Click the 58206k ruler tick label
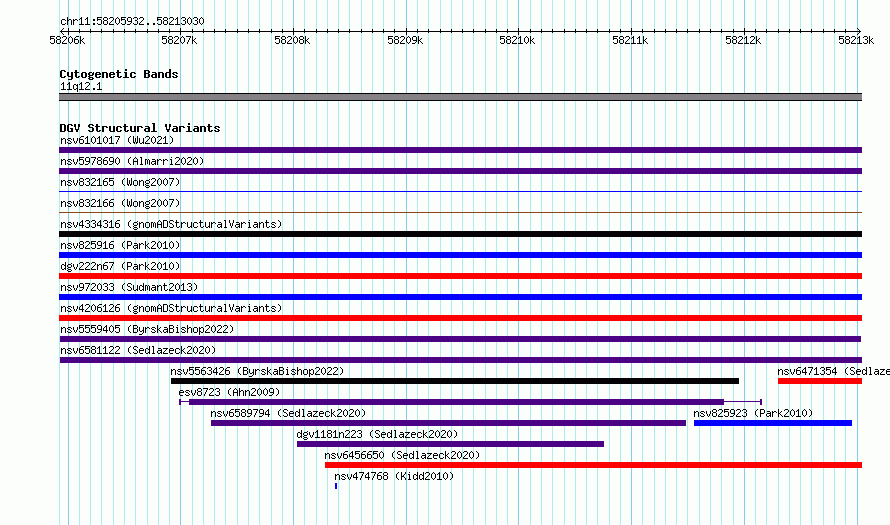Viewport: 890px width, 525px height. [x=67, y=40]
